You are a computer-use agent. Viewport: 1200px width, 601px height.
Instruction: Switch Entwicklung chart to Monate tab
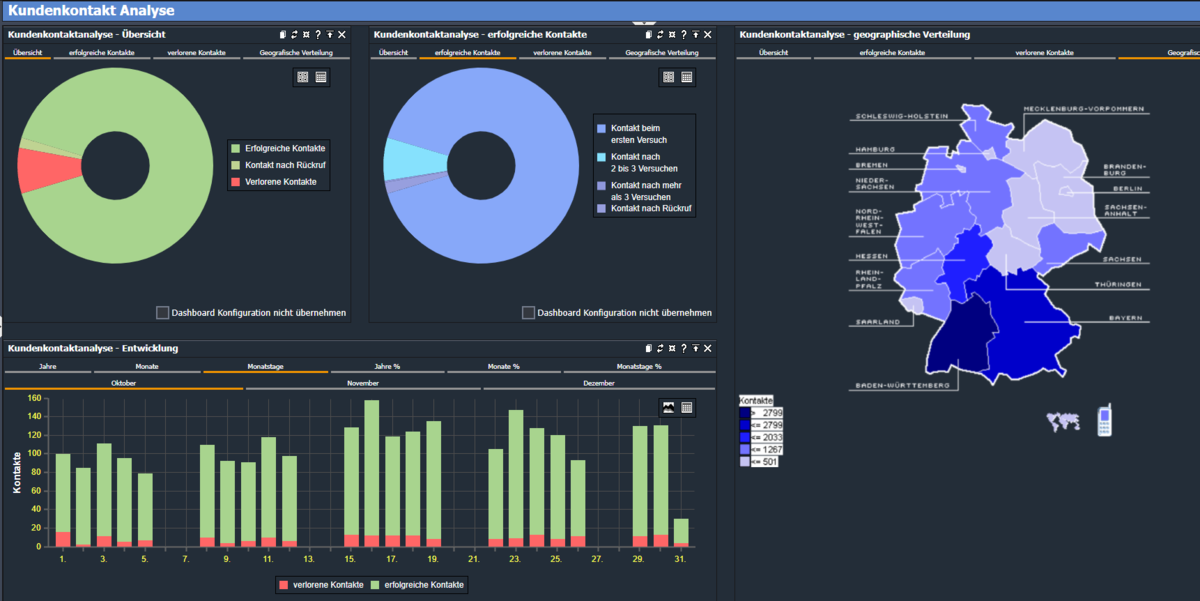click(147, 367)
